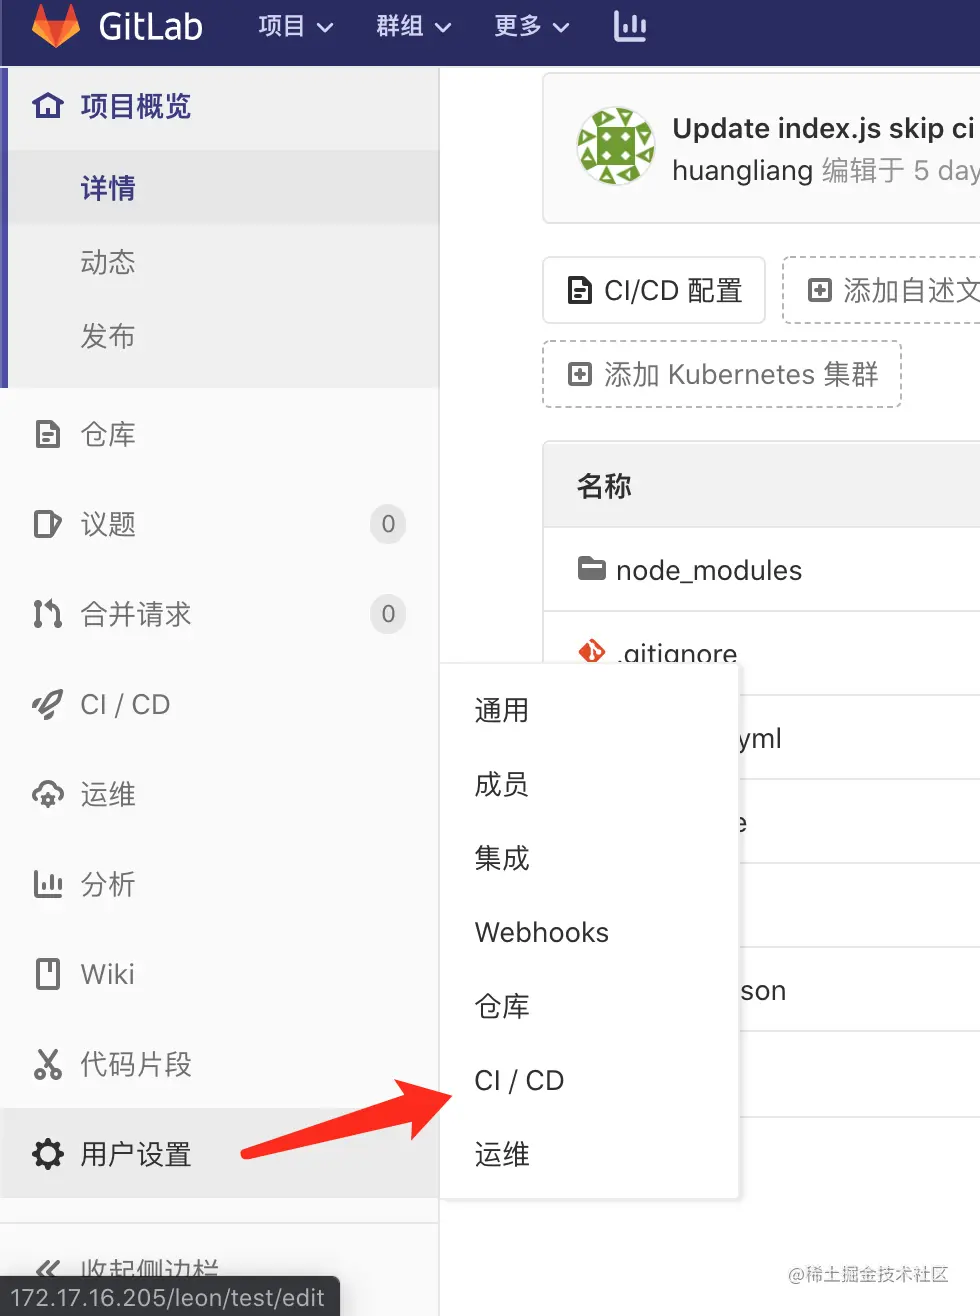Click the 仓库 repository sidebar icon
980x1316 pixels.
(x=47, y=434)
